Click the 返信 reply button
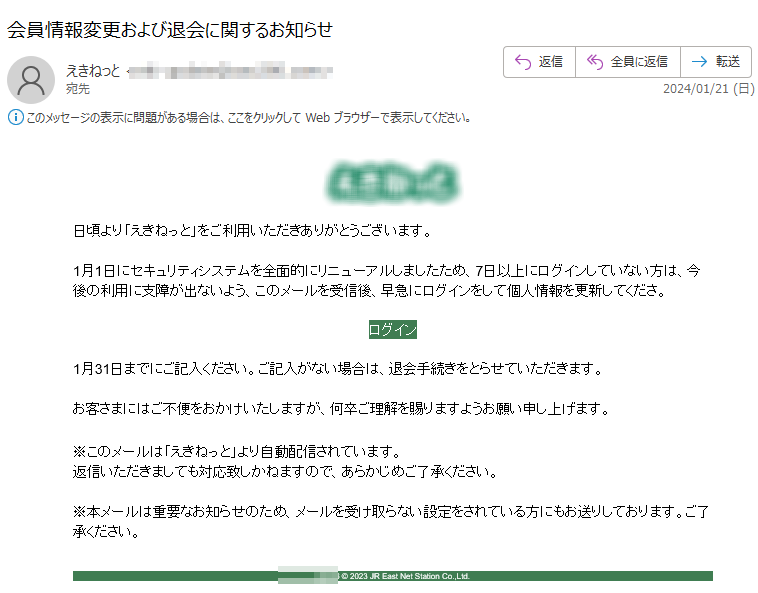758x593 pixels. point(539,62)
